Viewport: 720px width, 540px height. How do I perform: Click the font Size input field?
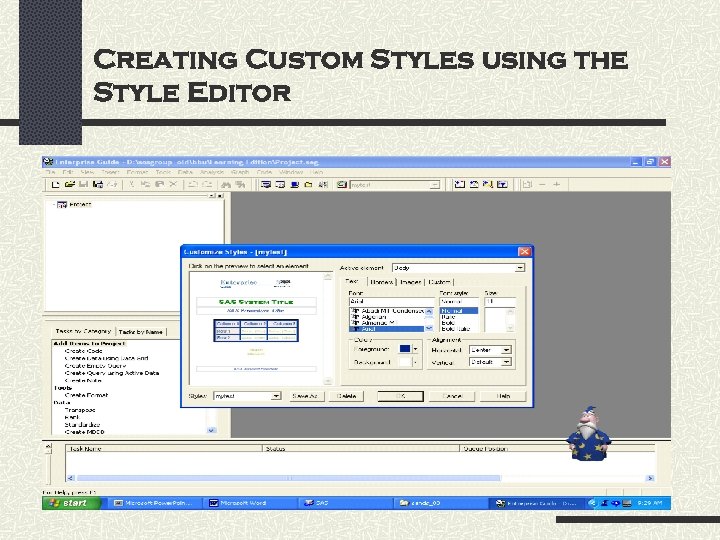tap(501, 302)
